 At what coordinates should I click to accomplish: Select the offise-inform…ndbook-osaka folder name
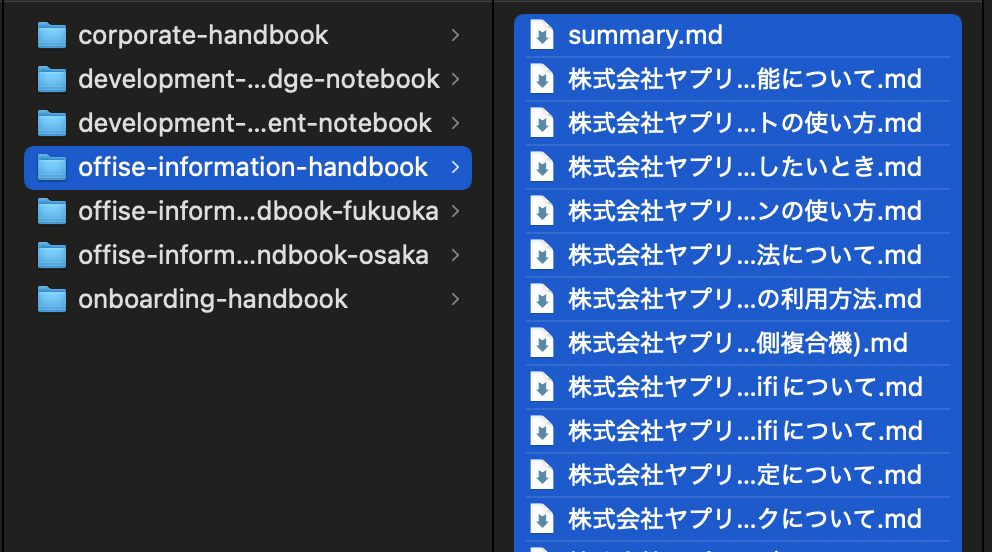pyautogui.click(x=253, y=255)
